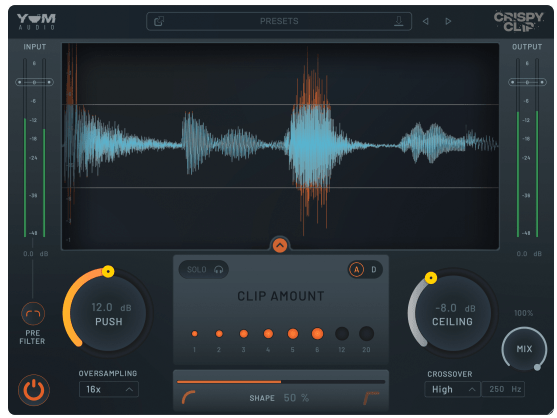This screenshot has height=418, width=557.
Task: Click the yellow Ceiling knob indicator dot
Action: pos(431,278)
